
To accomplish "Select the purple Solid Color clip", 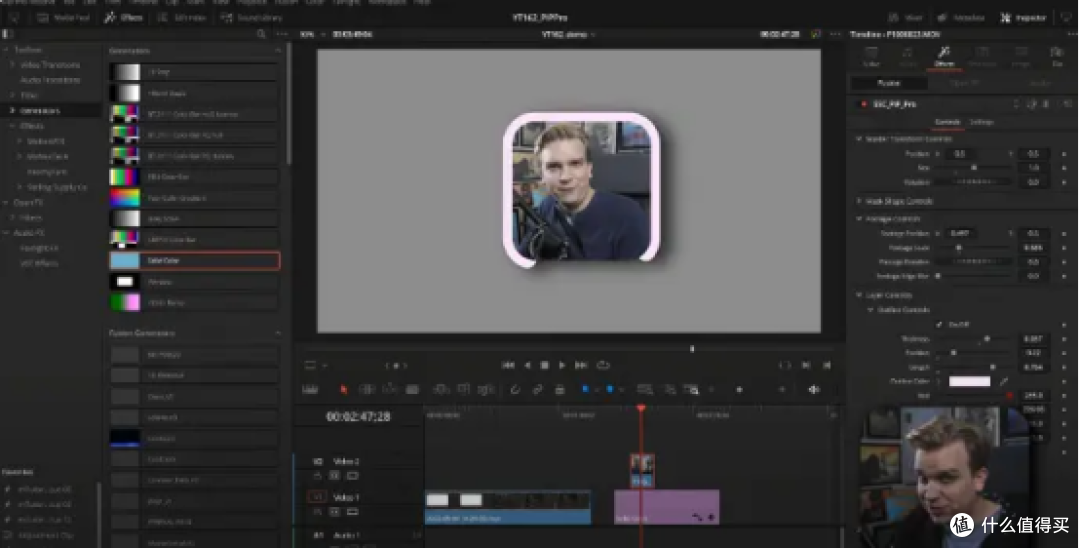I will (x=667, y=507).
